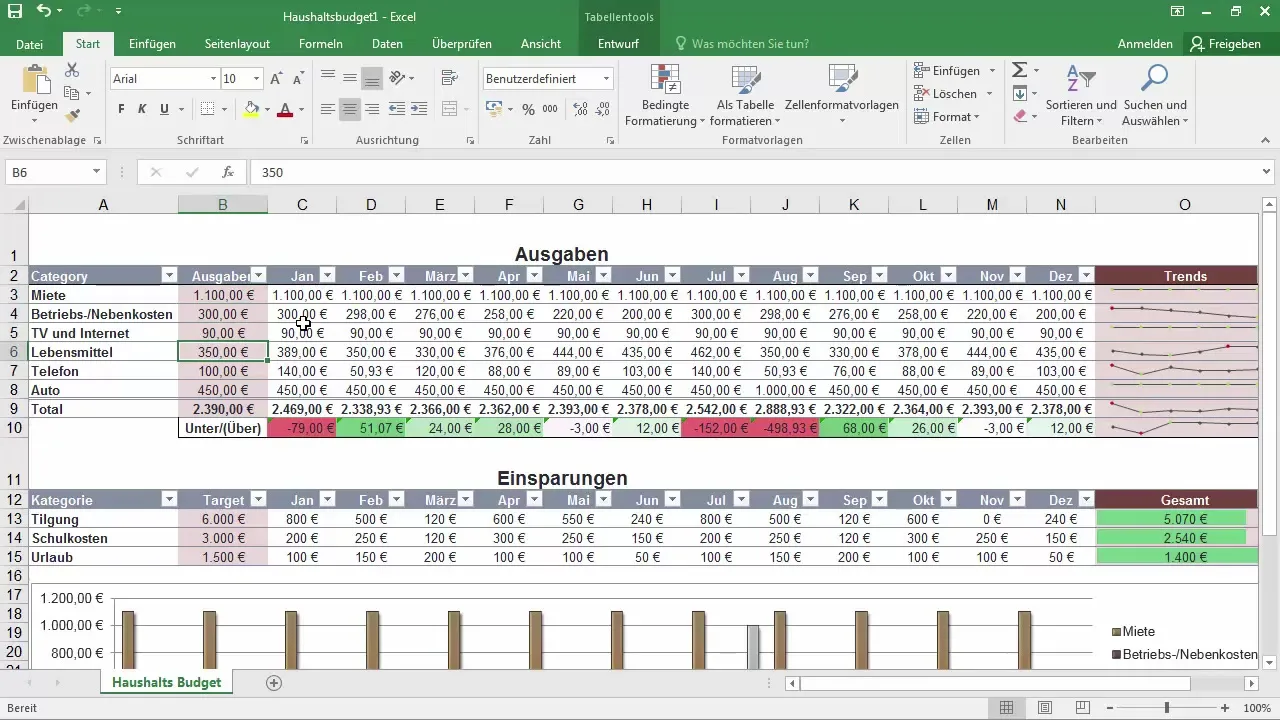Click the Was möchten Sie tun search field
The image size is (1280, 720).
click(750, 44)
